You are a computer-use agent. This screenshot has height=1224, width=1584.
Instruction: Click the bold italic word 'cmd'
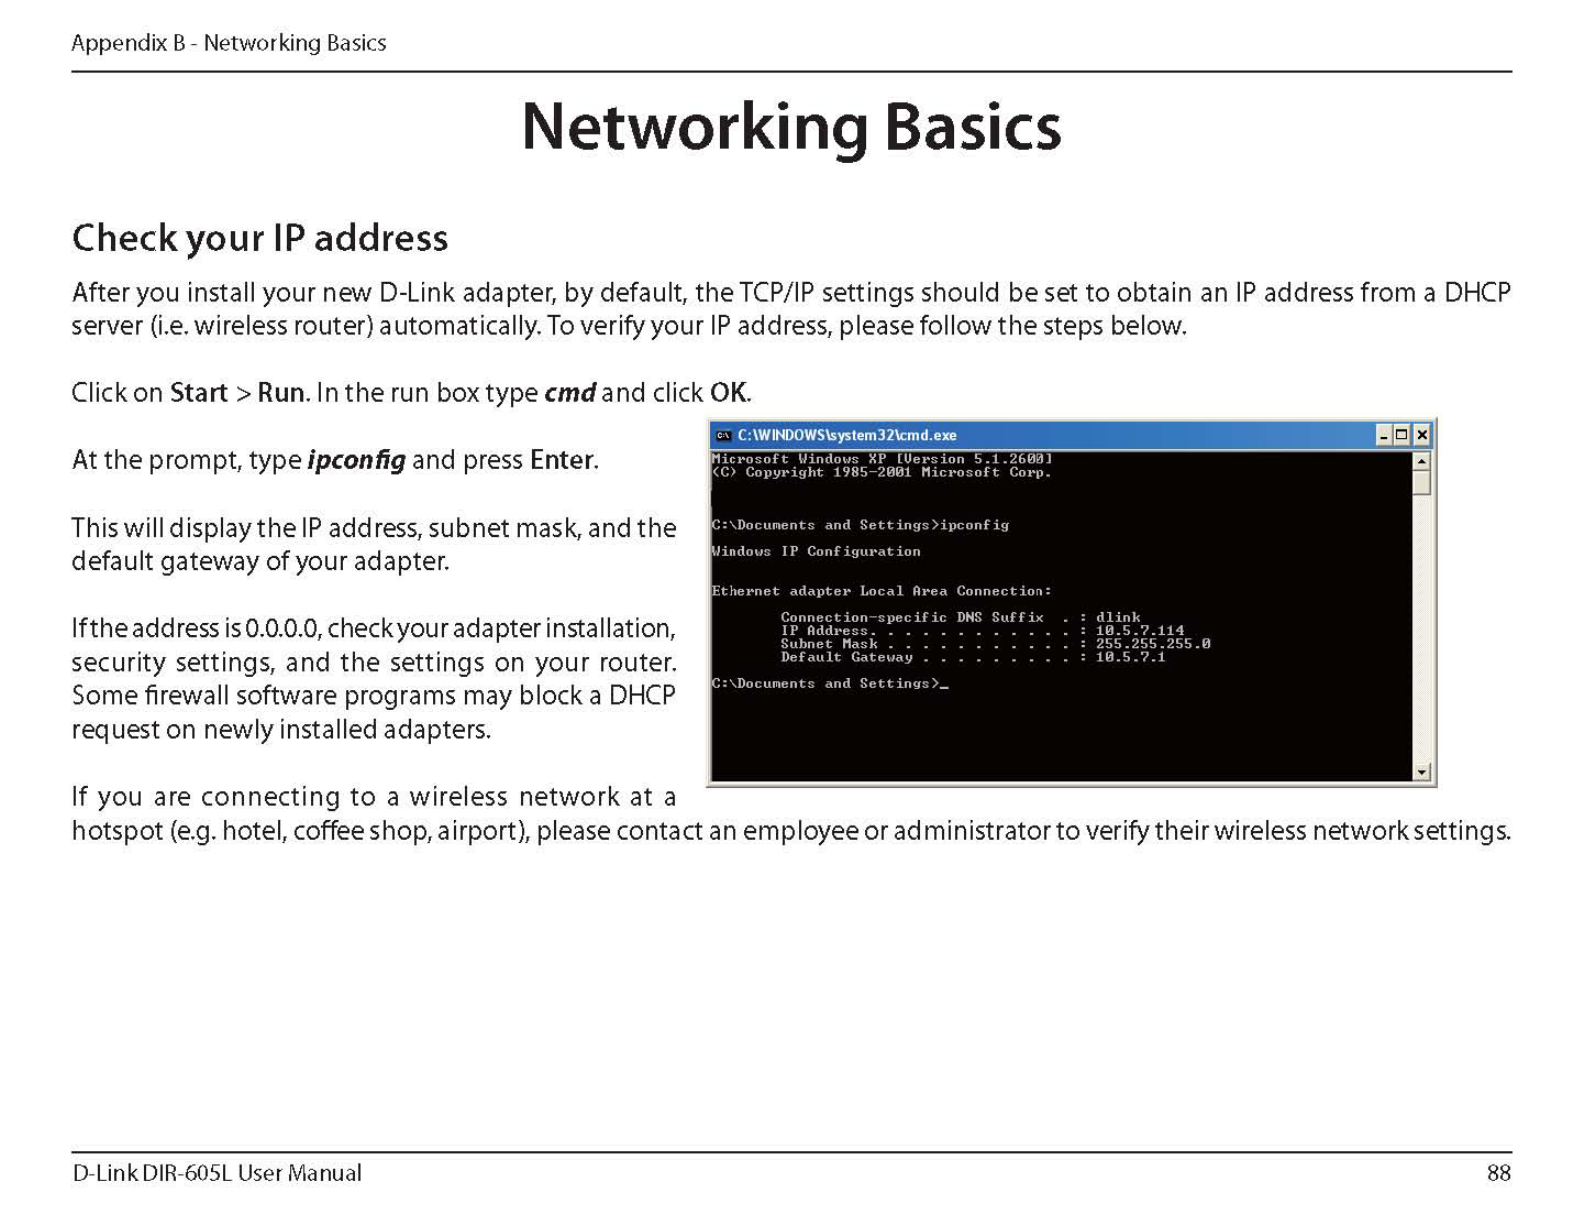coord(570,393)
